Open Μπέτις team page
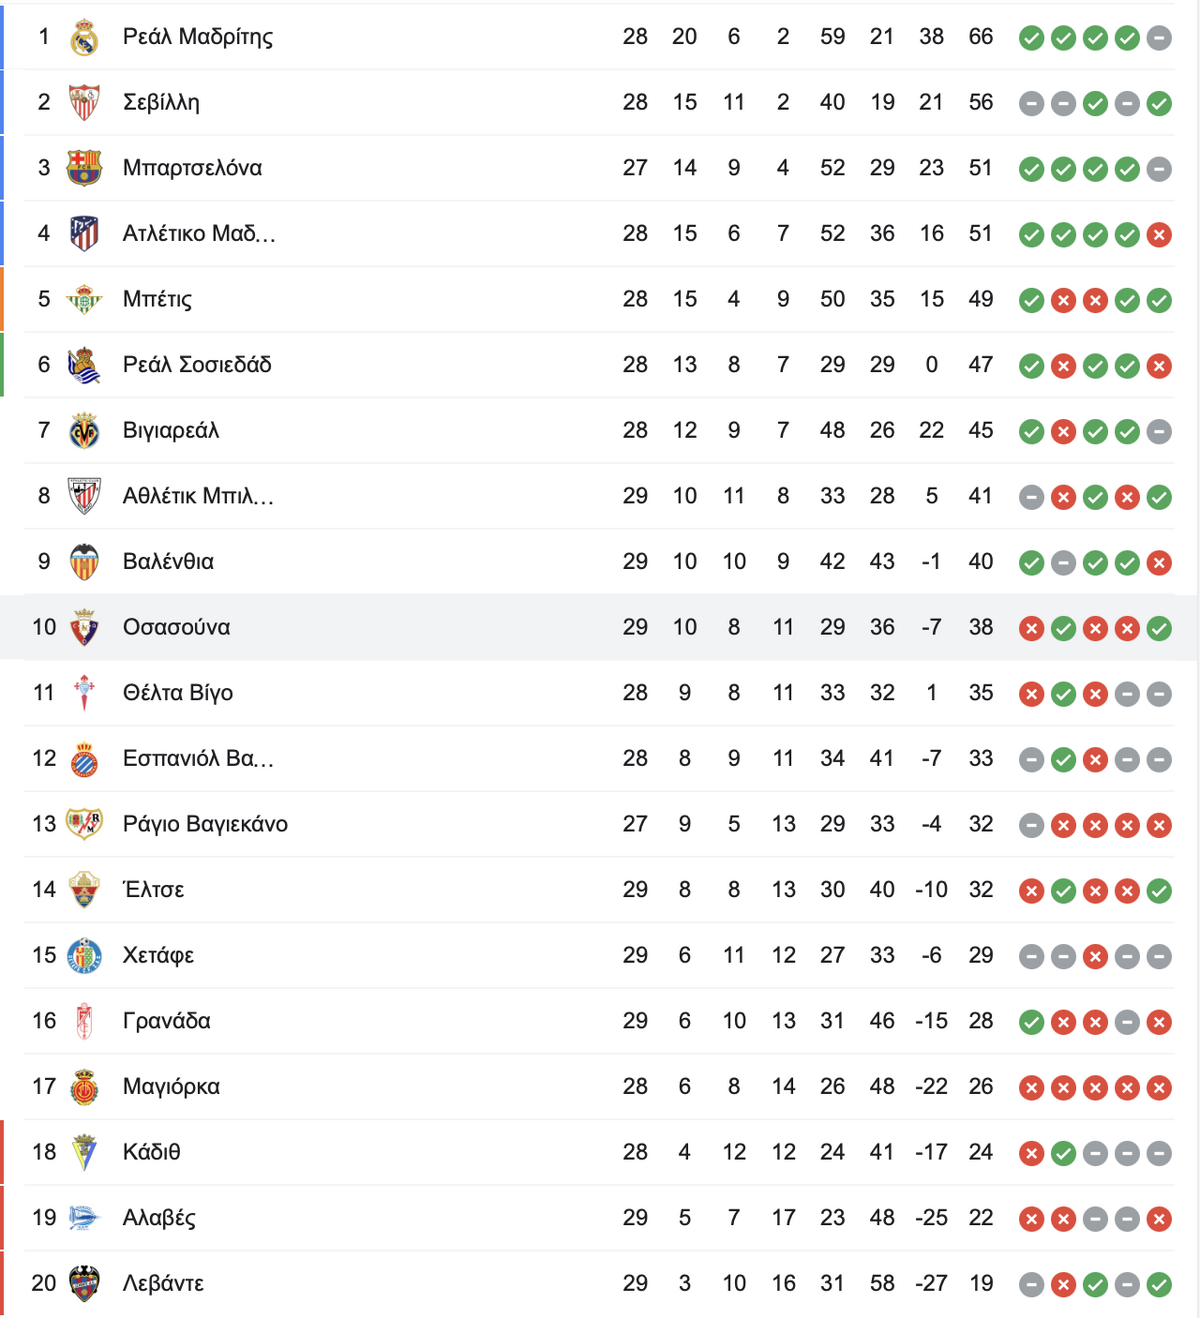 click(157, 299)
